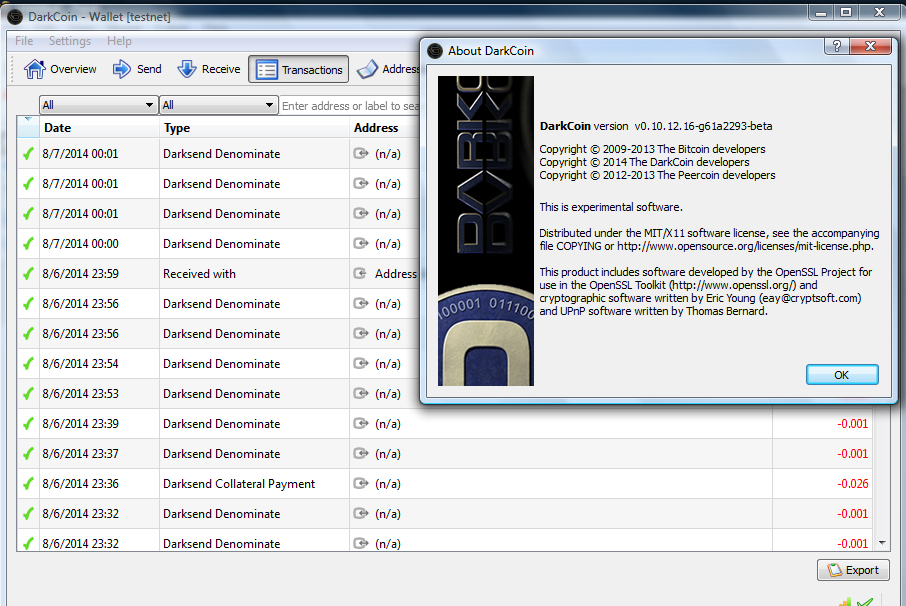The width and height of the screenshot is (906, 606).
Task: Go to the Send tab
Action: point(137,69)
